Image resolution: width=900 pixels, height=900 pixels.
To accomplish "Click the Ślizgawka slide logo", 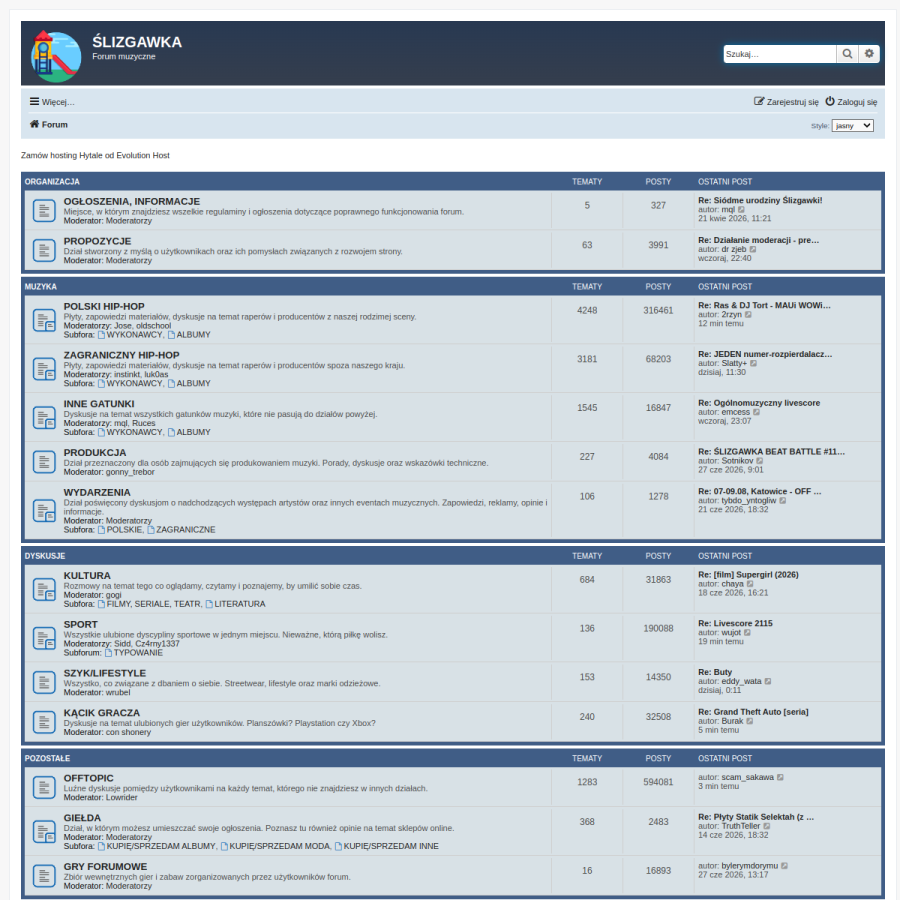I will [x=56, y=56].
